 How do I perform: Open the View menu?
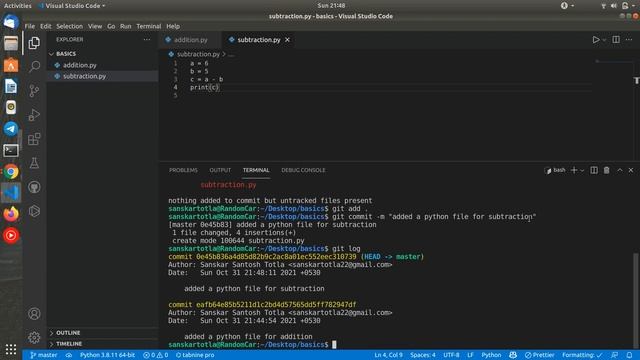95,26
